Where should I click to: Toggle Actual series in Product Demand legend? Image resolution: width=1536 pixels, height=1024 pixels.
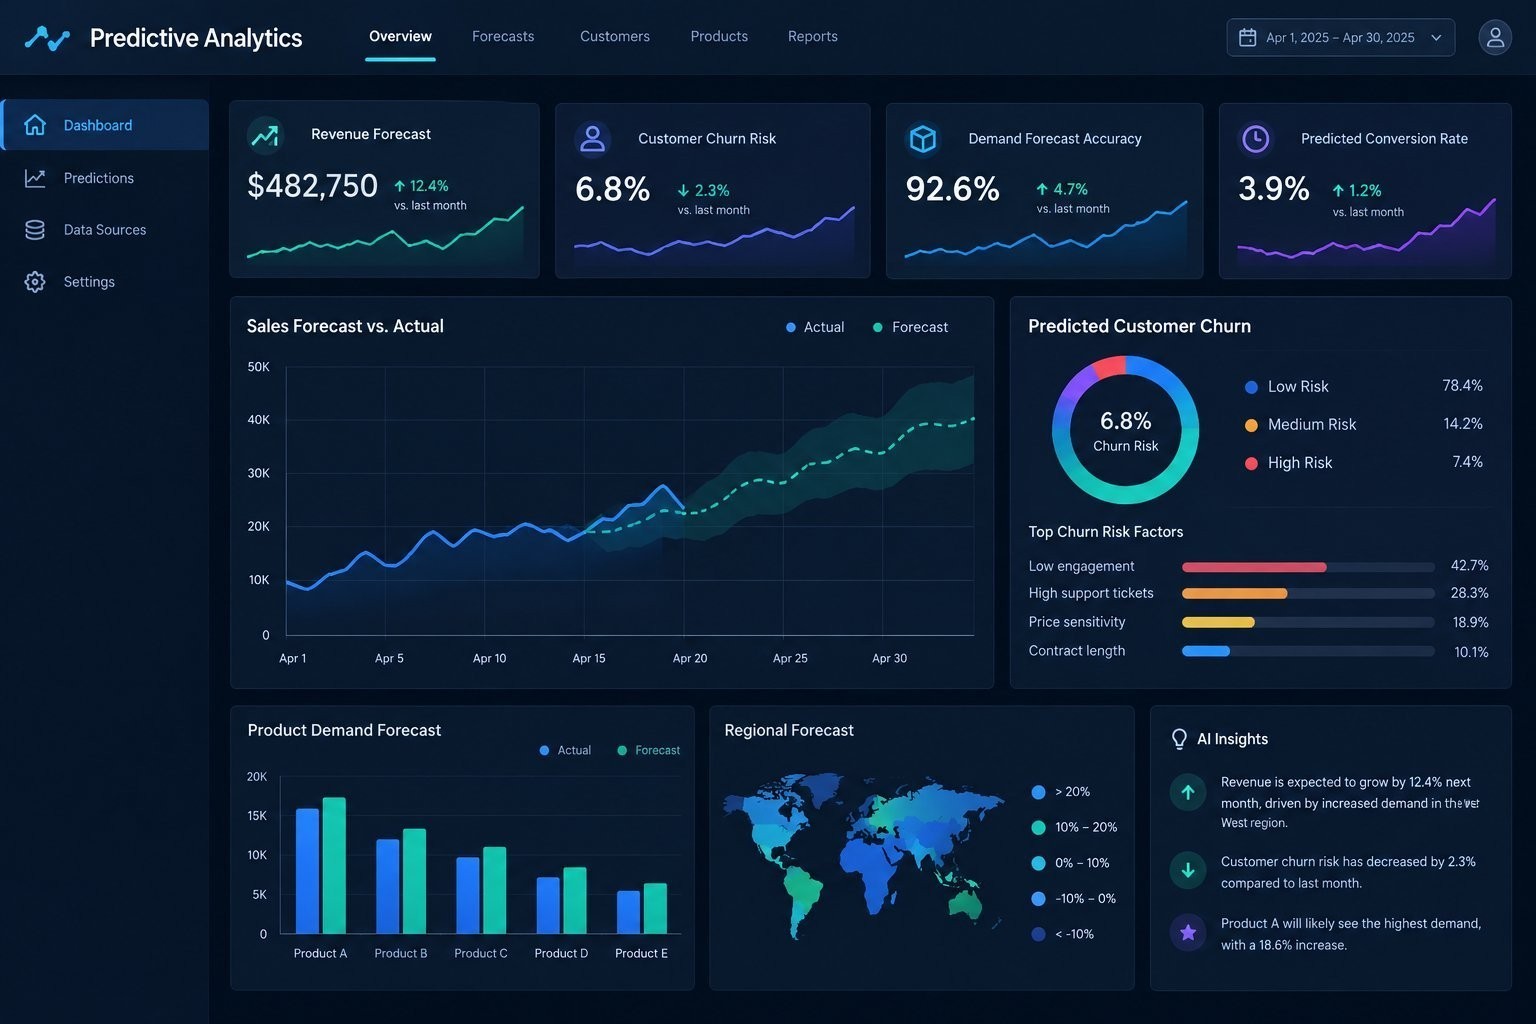(x=565, y=750)
